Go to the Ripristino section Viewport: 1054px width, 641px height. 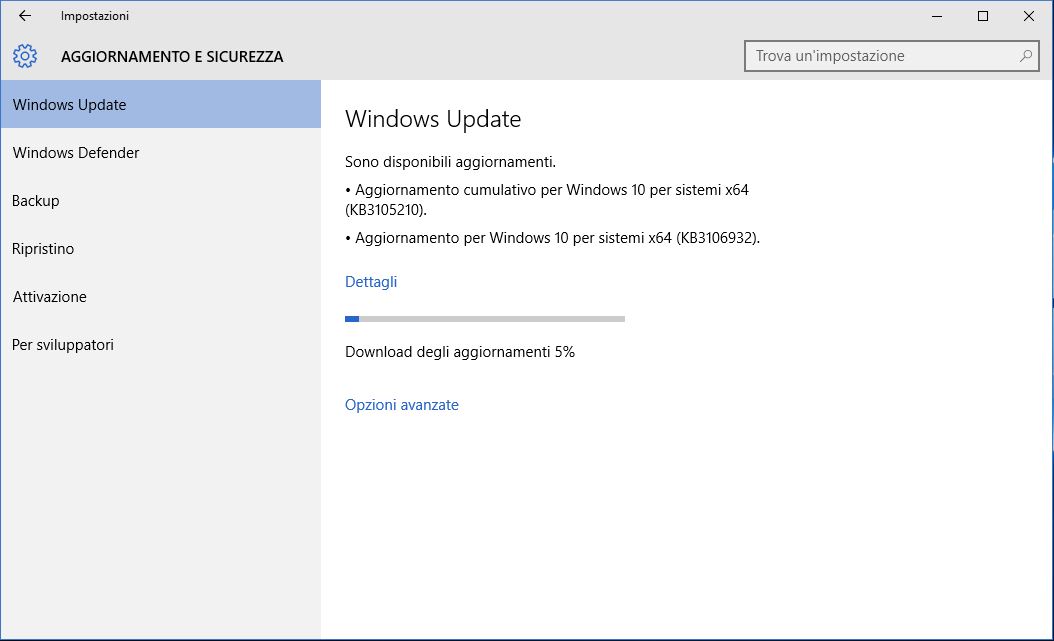click(161, 249)
